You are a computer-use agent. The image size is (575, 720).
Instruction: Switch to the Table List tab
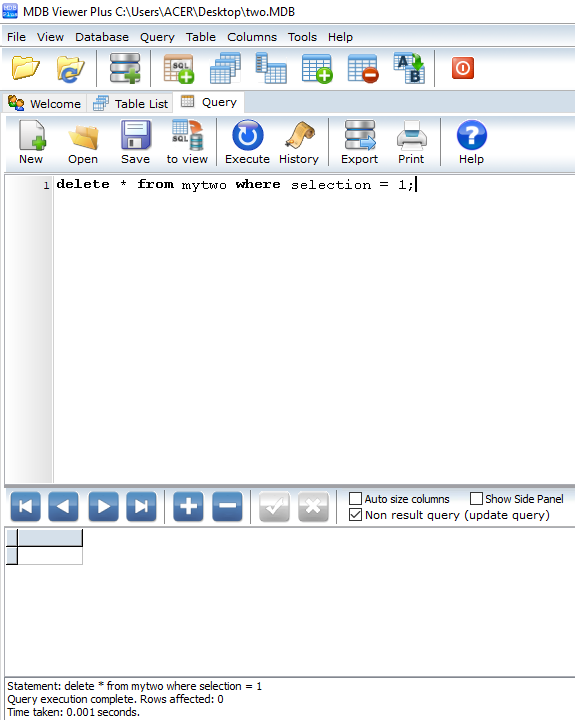tap(131, 103)
